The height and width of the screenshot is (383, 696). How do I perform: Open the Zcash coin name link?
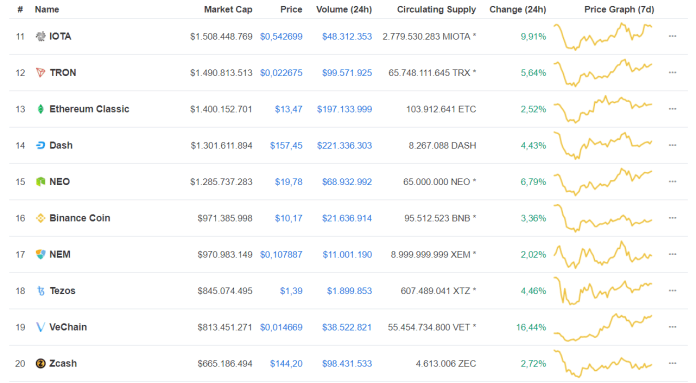[x=63, y=364]
